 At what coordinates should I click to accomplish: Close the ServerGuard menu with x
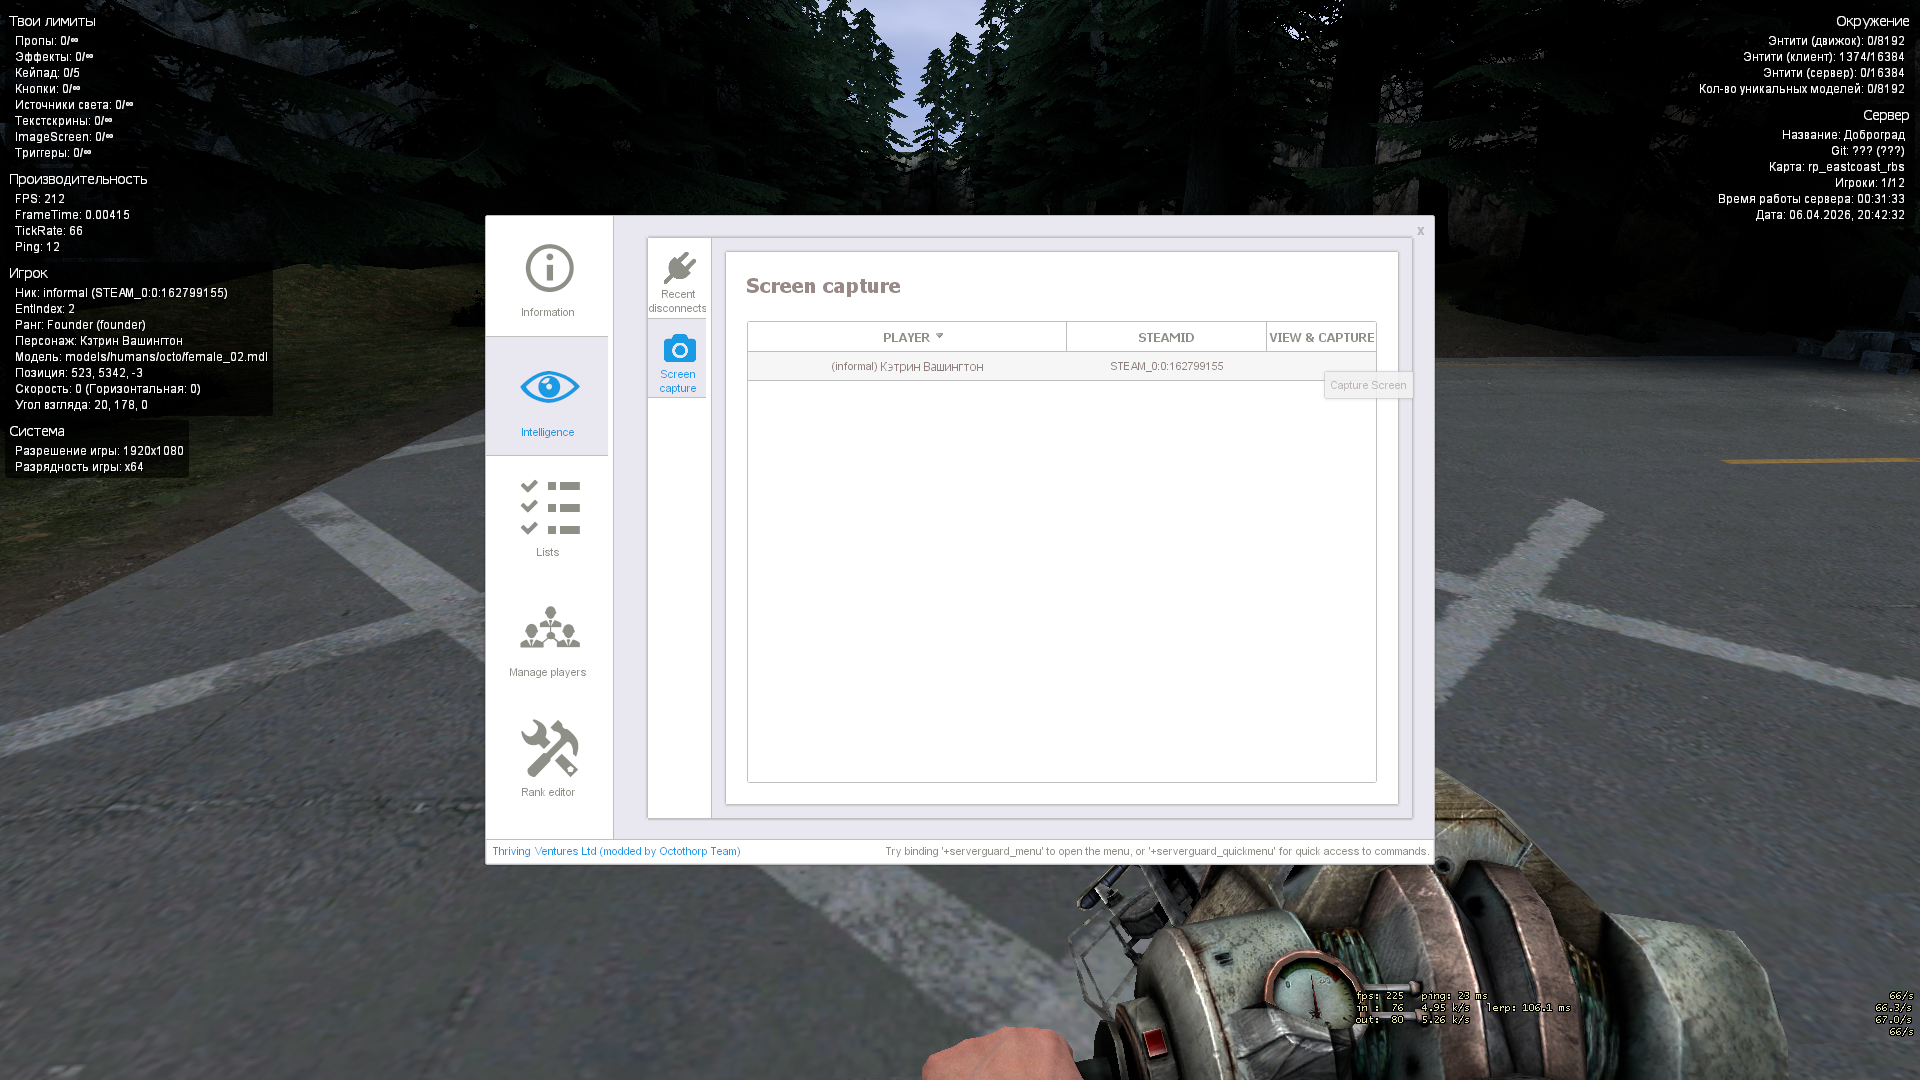click(1420, 231)
